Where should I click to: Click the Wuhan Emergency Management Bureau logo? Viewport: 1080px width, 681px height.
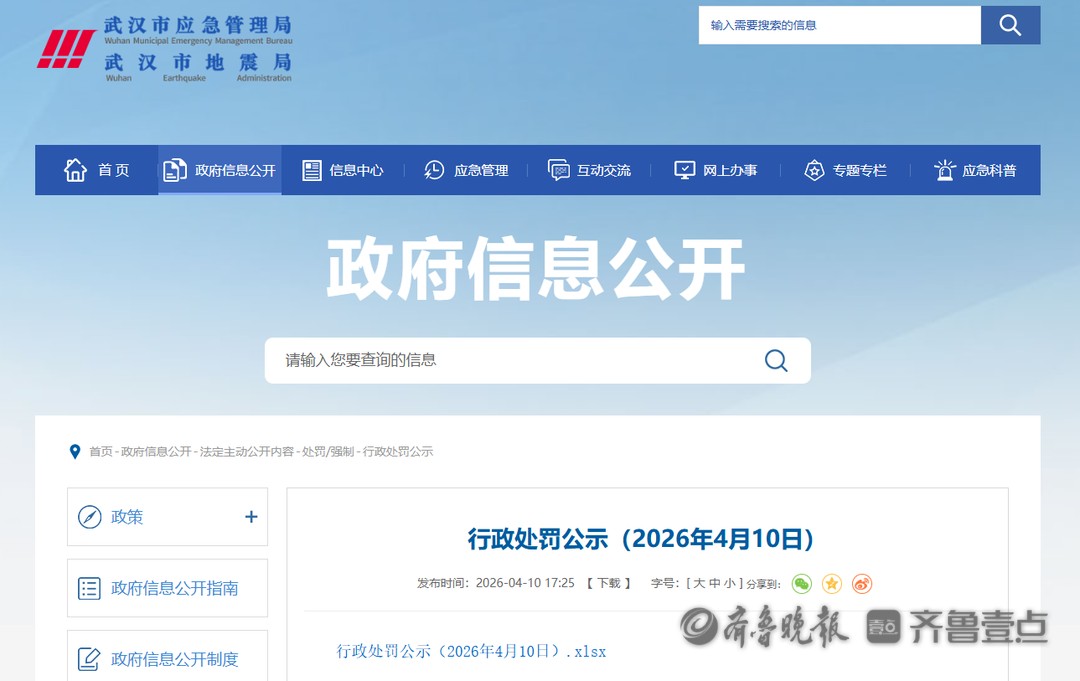pos(165,48)
